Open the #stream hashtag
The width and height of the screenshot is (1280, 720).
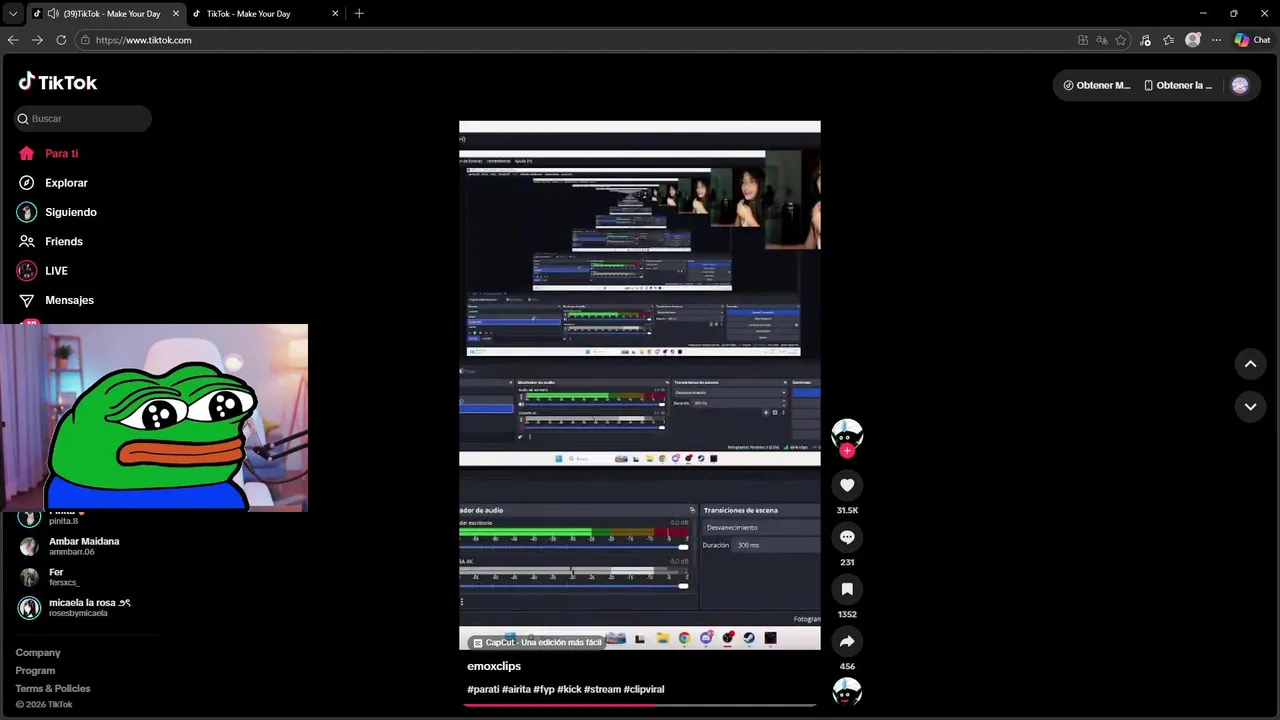602,689
